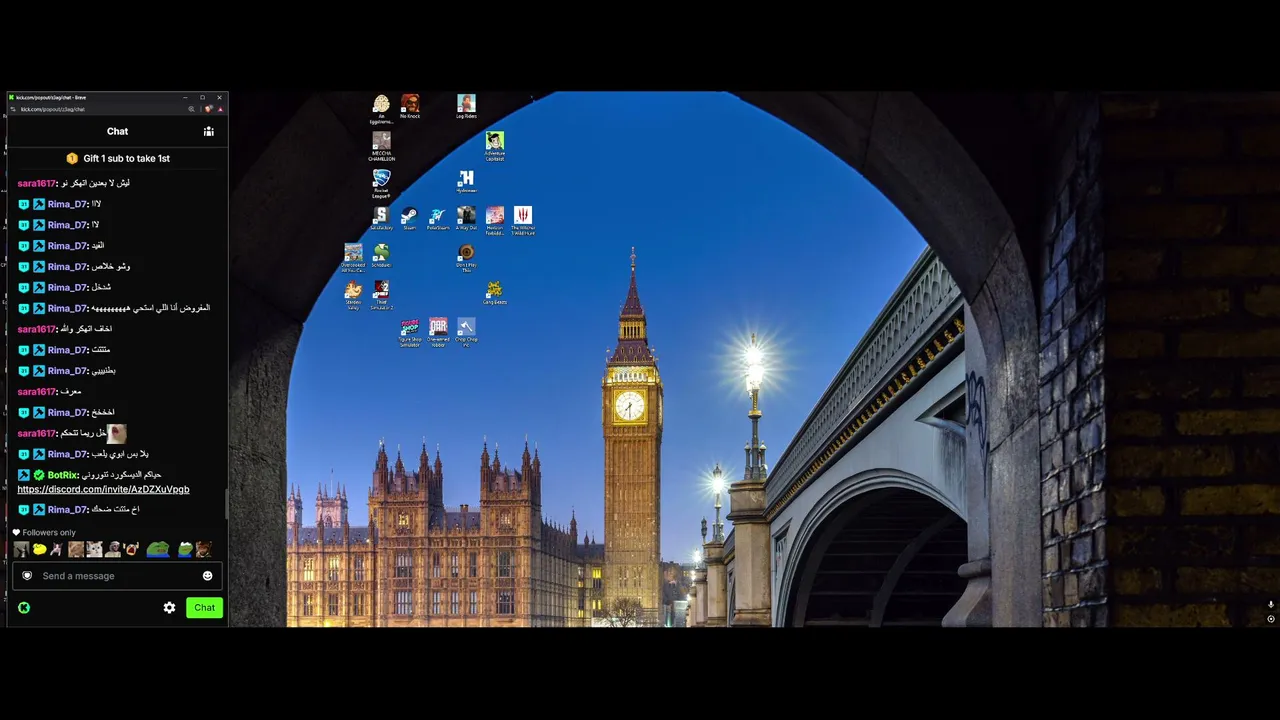Viewport: 1280px width, 720px height.
Task: Click the verified checkmark beside BotRix
Action: [39, 475]
